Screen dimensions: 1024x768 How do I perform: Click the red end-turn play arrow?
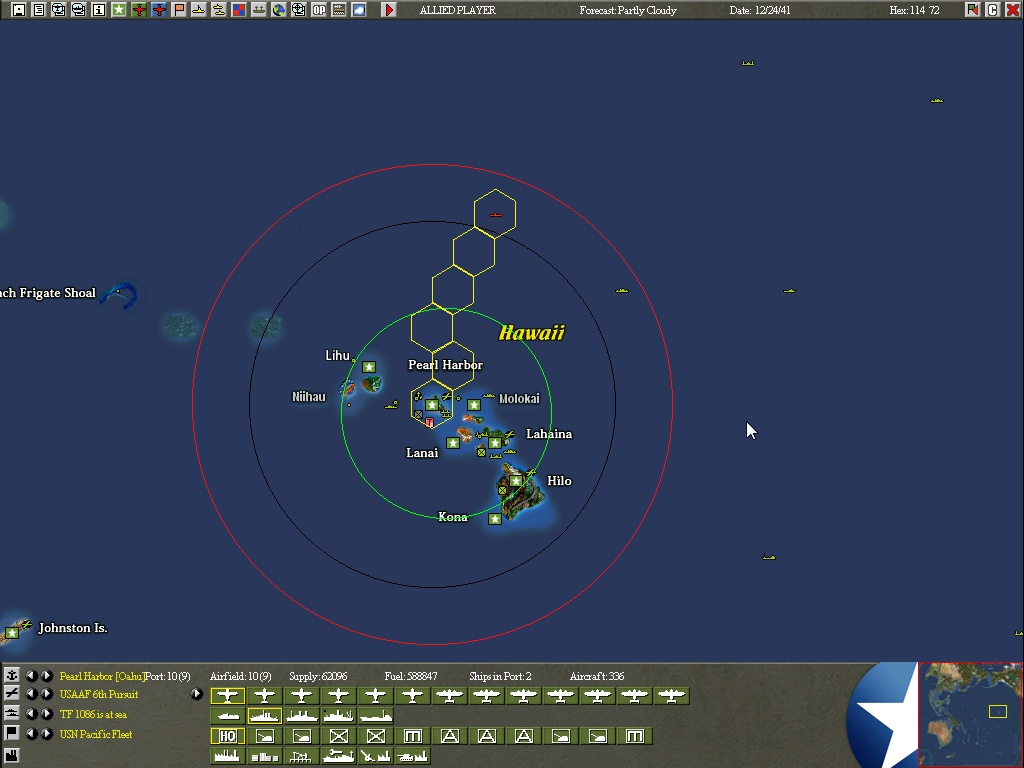tap(389, 10)
